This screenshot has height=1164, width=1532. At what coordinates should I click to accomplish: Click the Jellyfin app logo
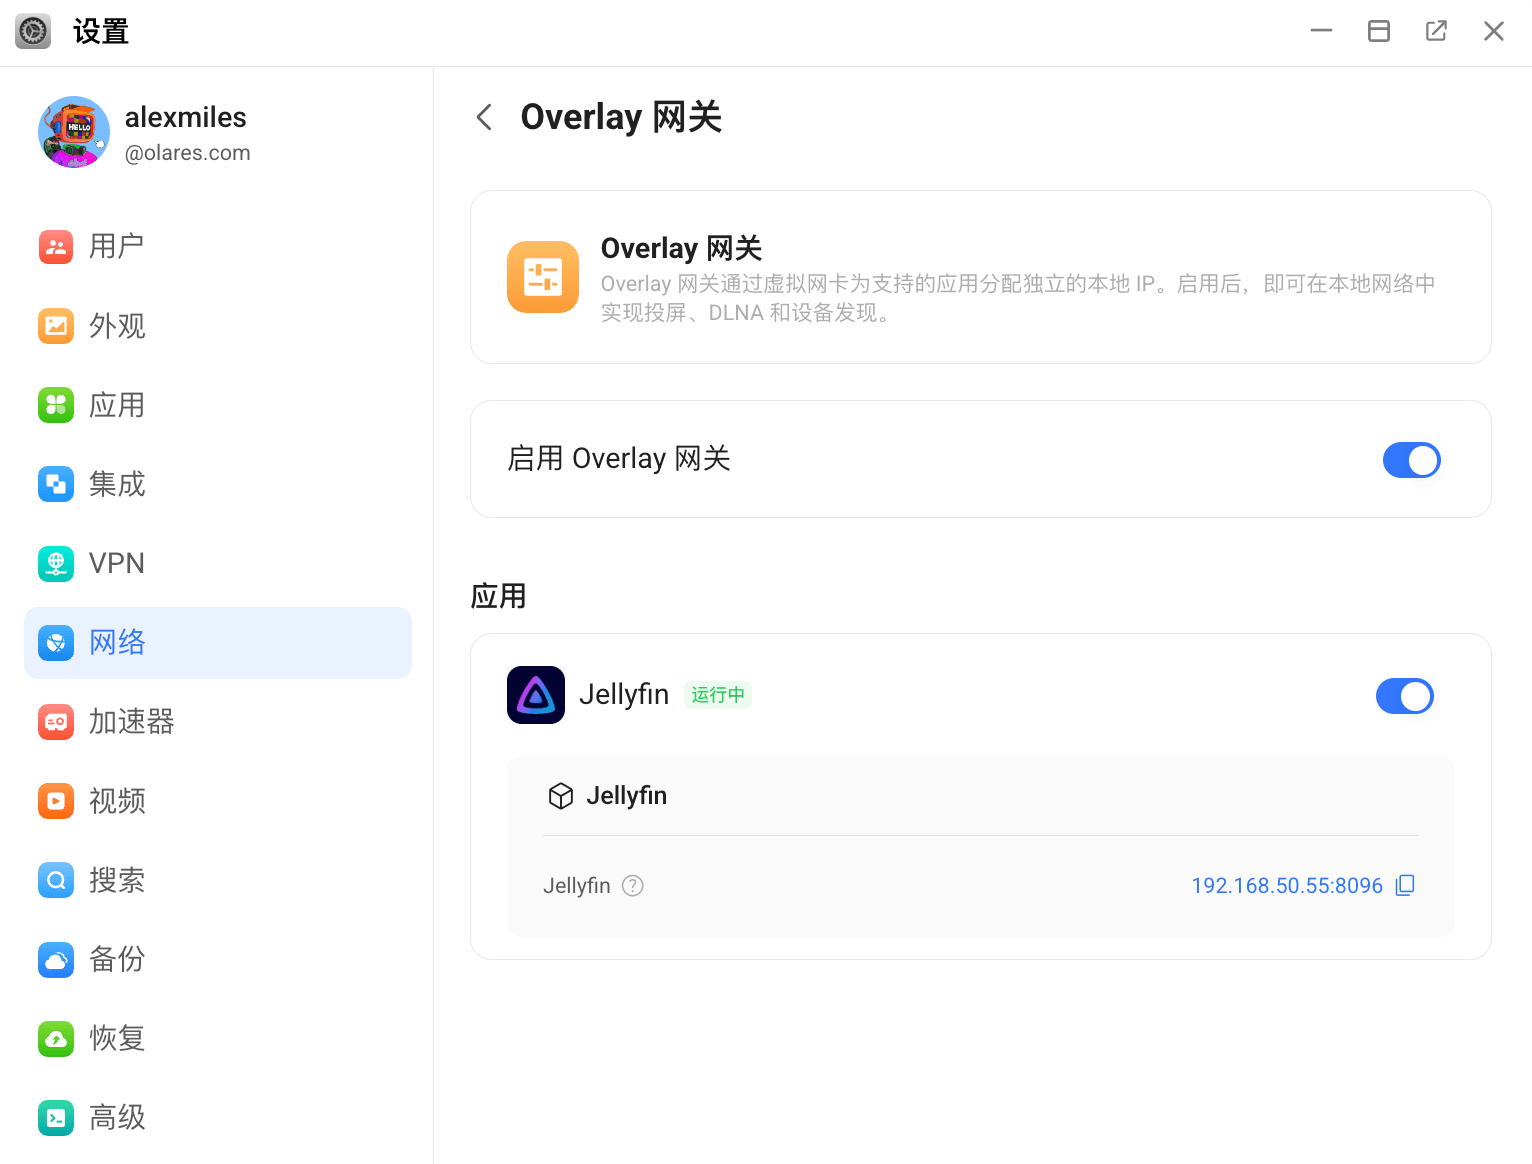[536, 695]
